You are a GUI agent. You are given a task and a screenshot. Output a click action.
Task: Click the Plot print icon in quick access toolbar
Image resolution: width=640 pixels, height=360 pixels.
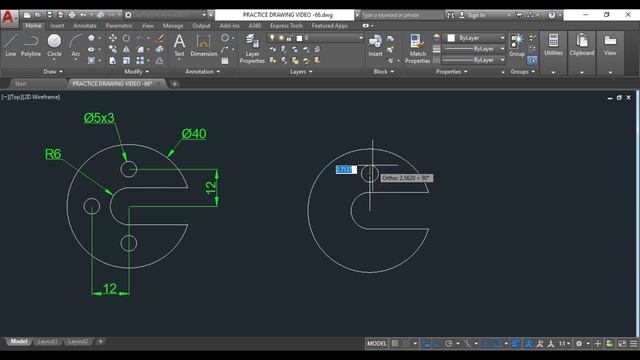coord(72,15)
